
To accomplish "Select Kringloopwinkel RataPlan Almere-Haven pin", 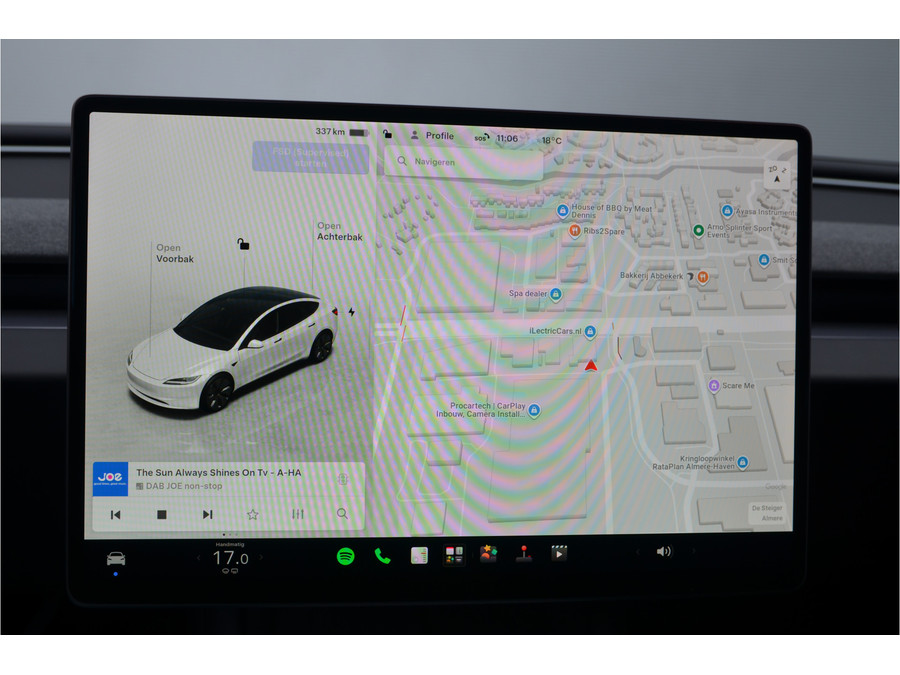I will tap(743, 461).
